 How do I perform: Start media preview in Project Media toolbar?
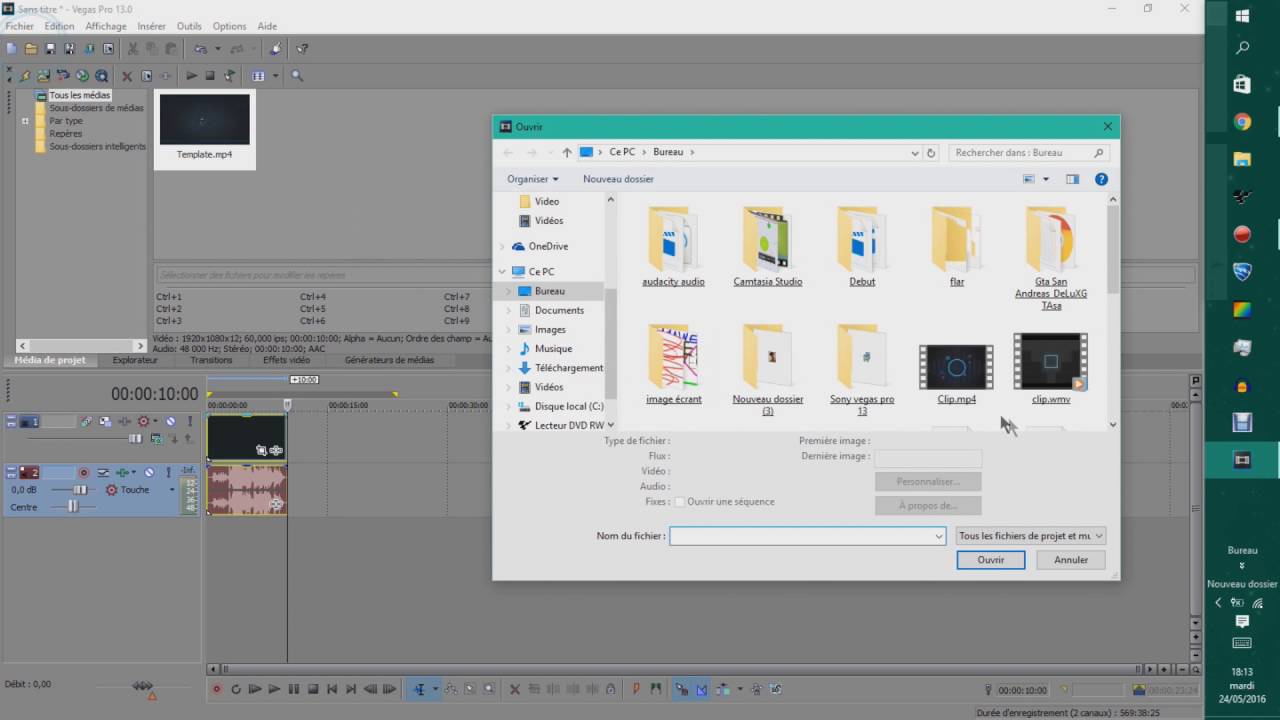tap(191, 75)
